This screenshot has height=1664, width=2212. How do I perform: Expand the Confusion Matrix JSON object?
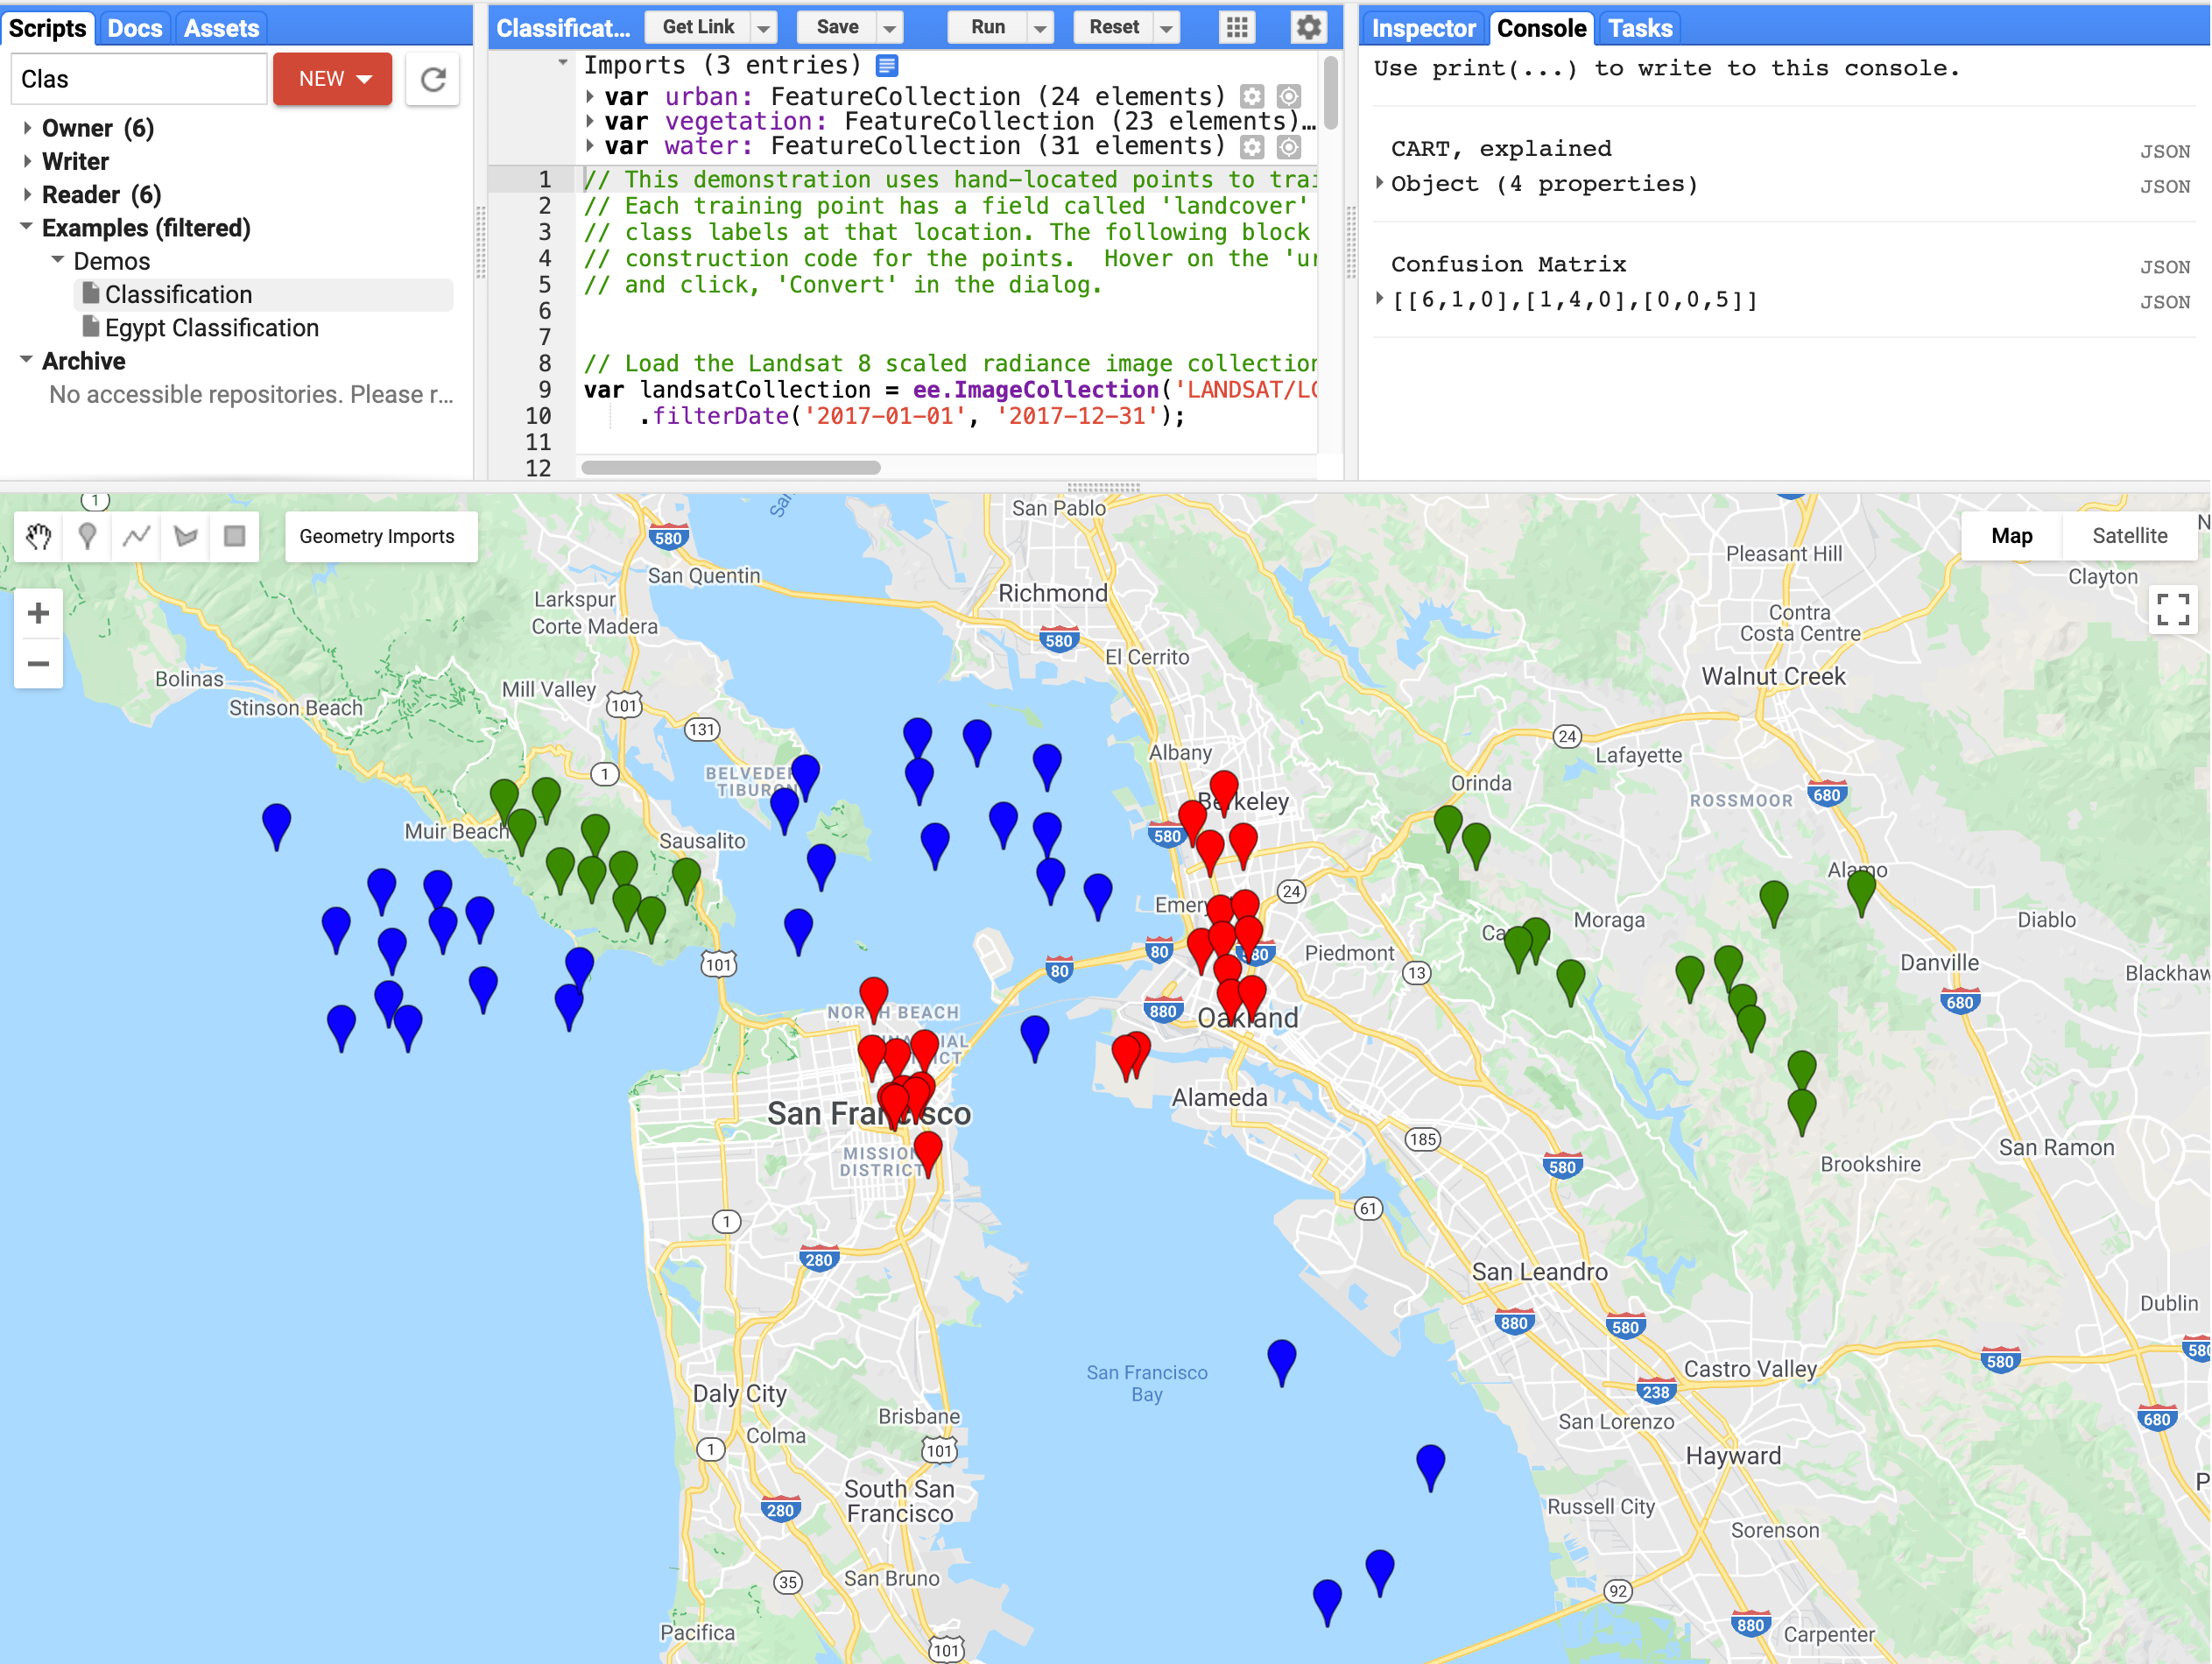[x=1382, y=299]
